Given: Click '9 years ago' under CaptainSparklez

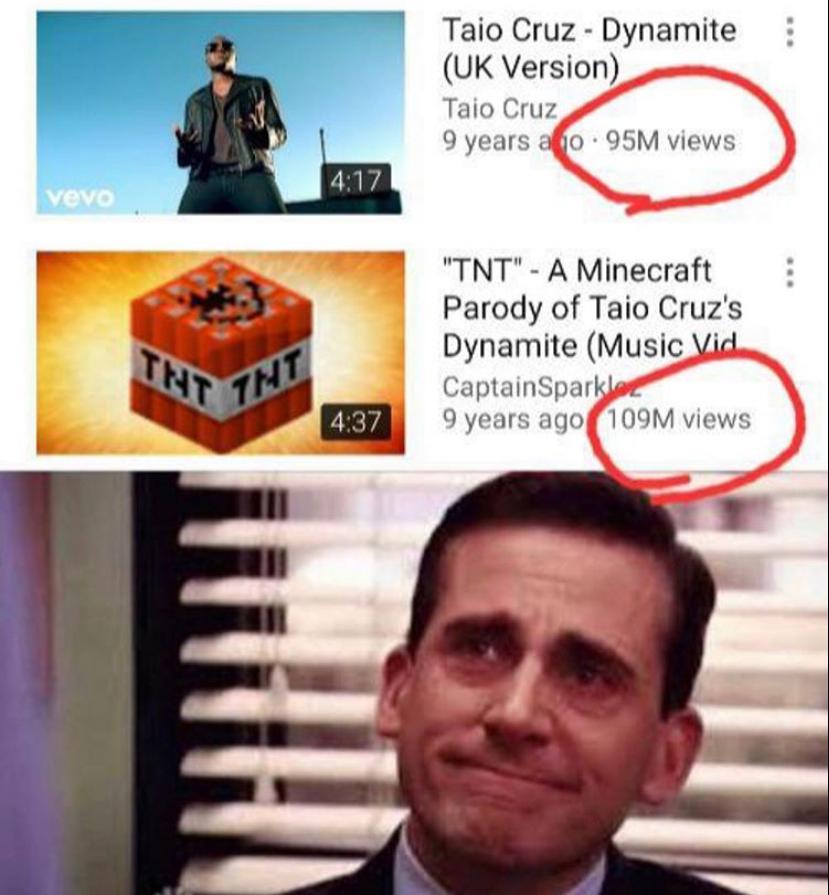Looking at the screenshot, I should [x=513, y=420].
